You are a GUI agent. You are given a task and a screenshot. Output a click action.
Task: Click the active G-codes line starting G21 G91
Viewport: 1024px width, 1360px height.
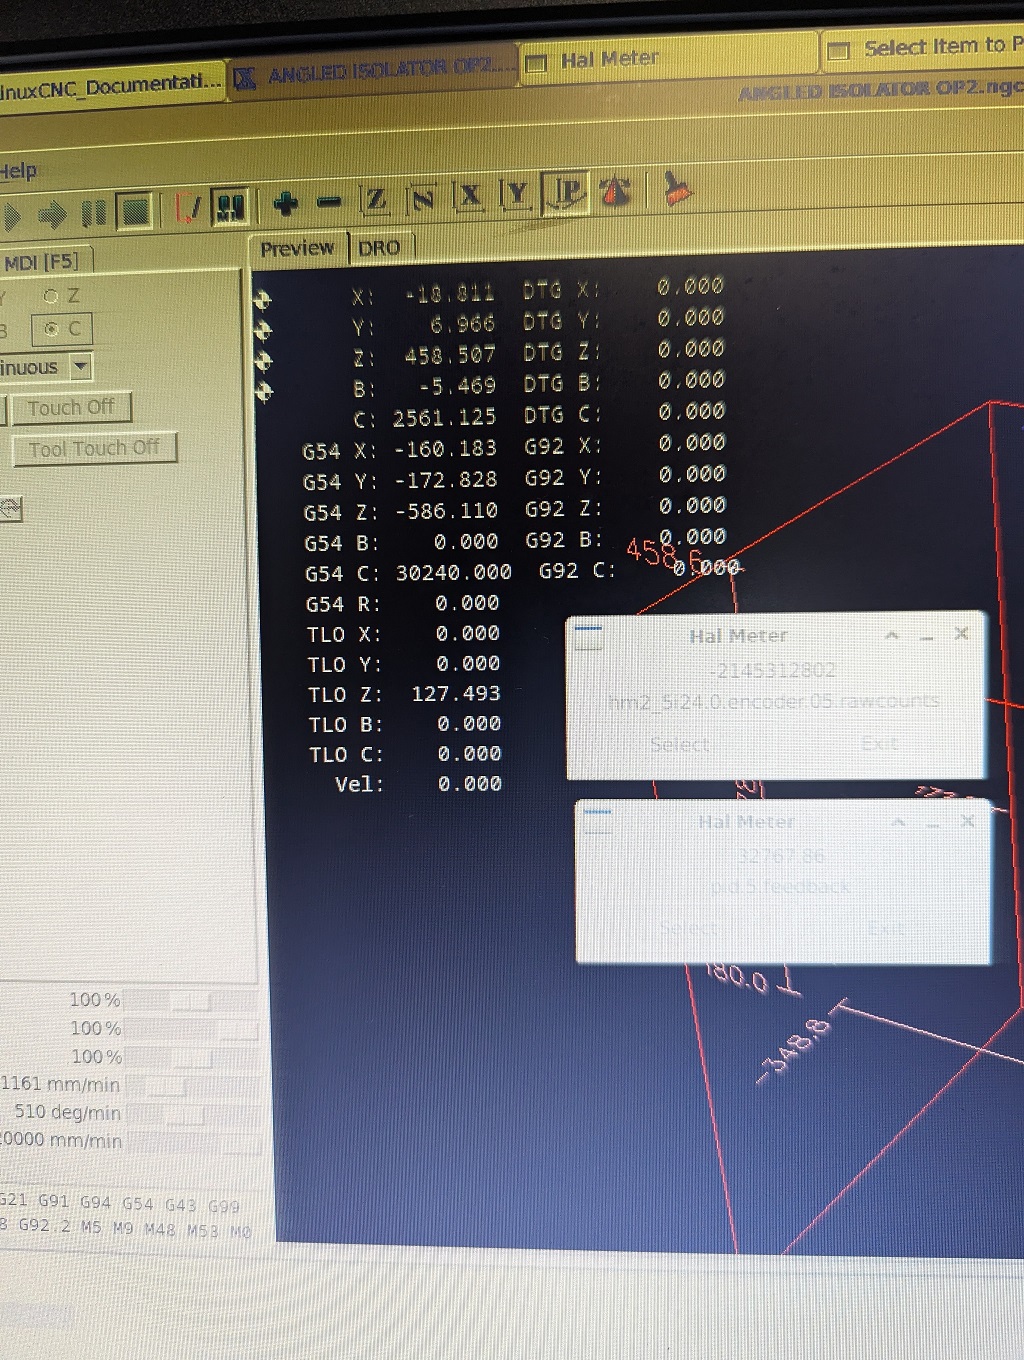tap(119, 1204)
